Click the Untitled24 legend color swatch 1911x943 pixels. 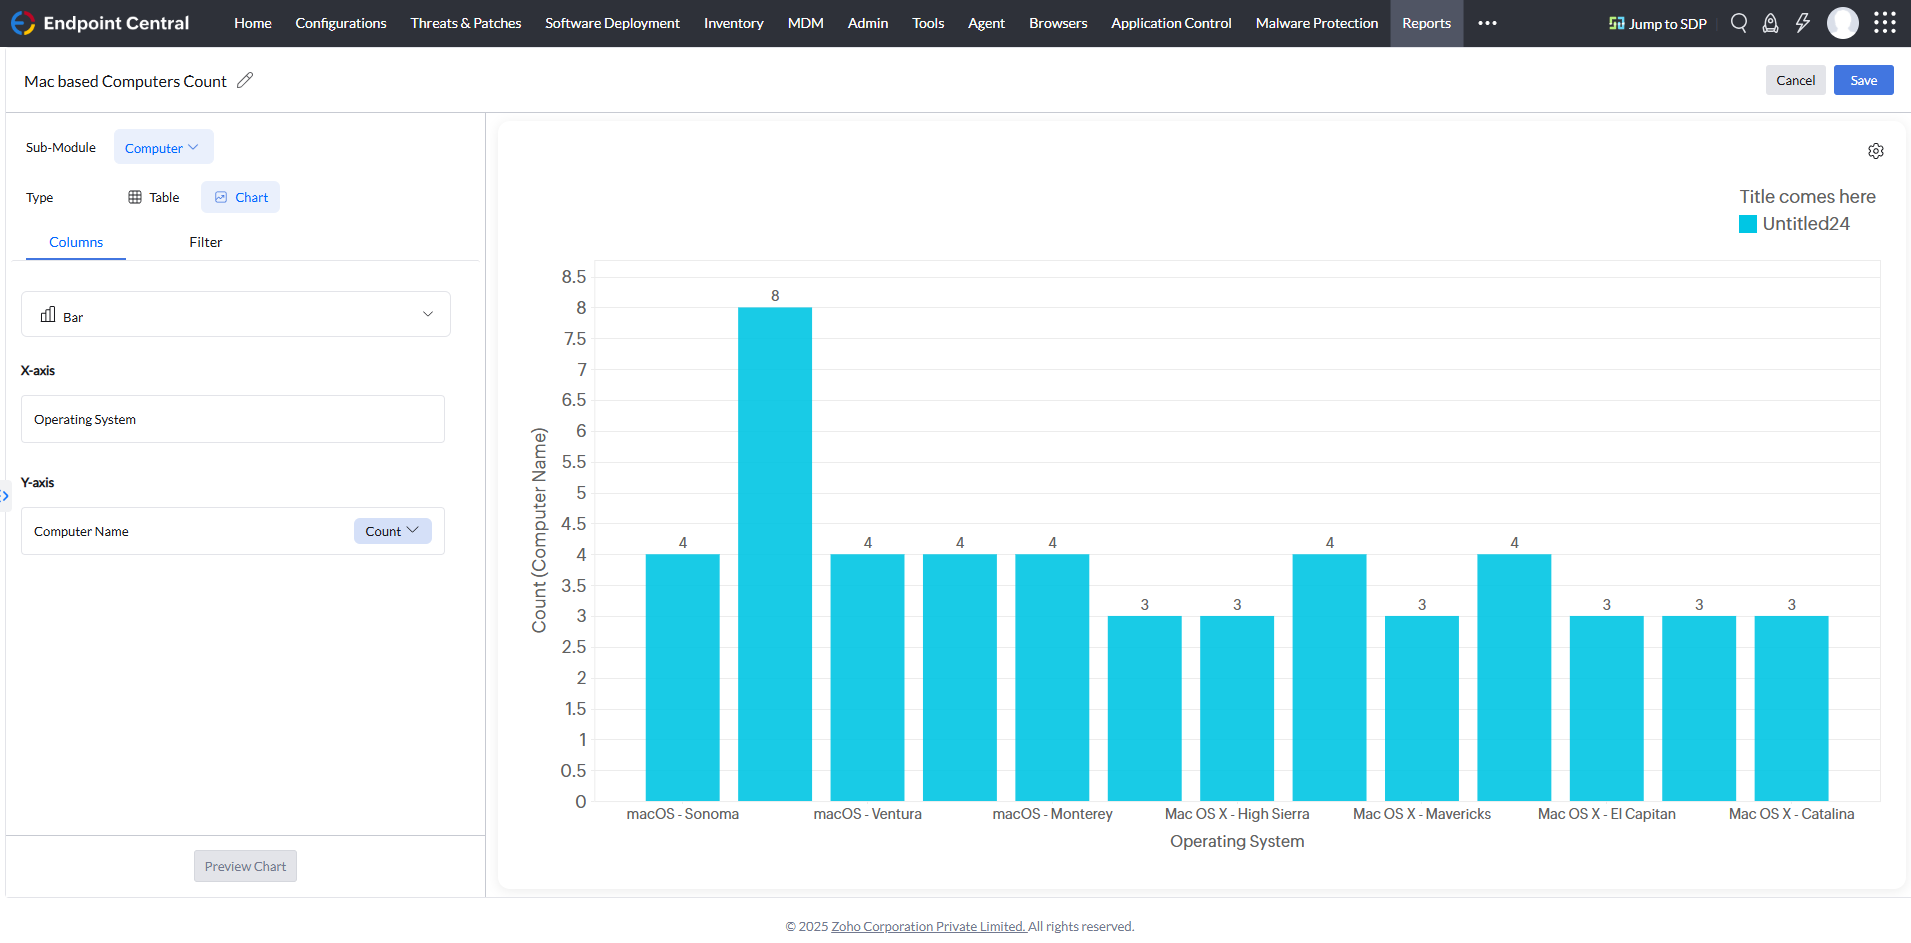click(x=1748, y=223)
